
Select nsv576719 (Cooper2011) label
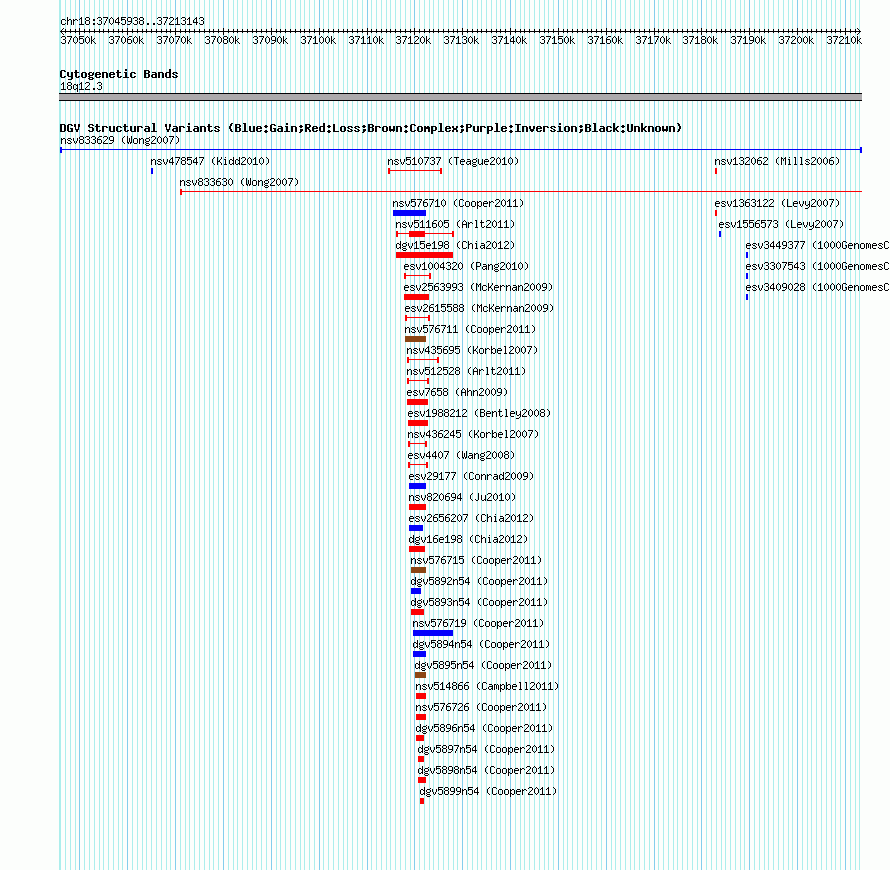click(478, 623)
